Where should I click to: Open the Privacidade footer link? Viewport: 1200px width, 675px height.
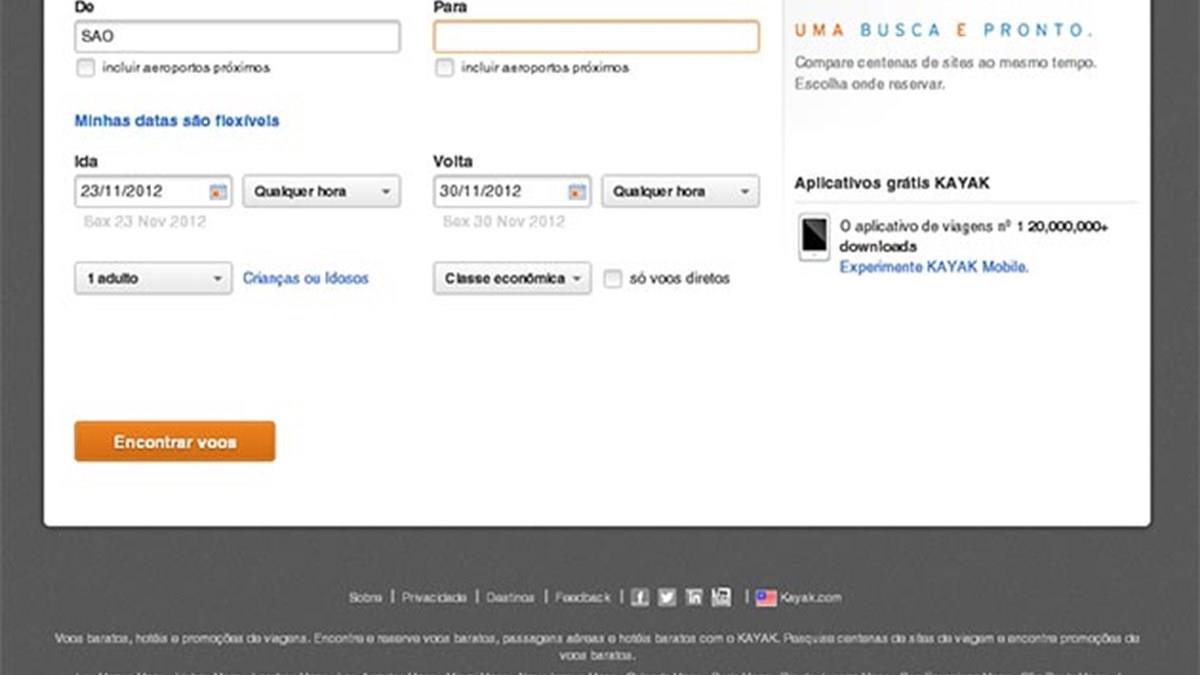tap(434, 598)
